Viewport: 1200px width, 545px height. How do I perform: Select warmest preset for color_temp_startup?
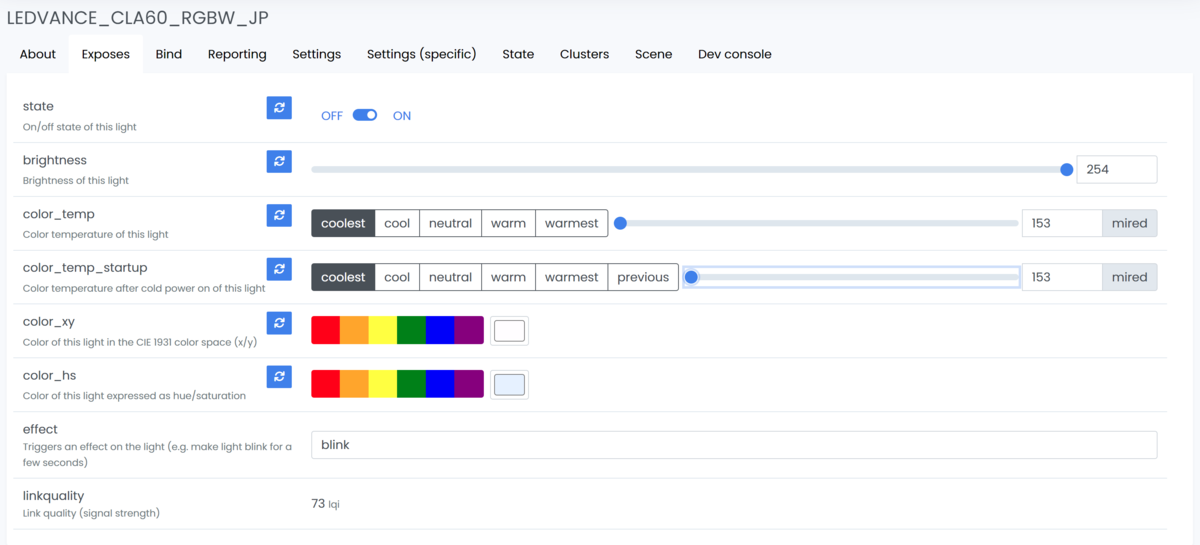coord(571,277)
